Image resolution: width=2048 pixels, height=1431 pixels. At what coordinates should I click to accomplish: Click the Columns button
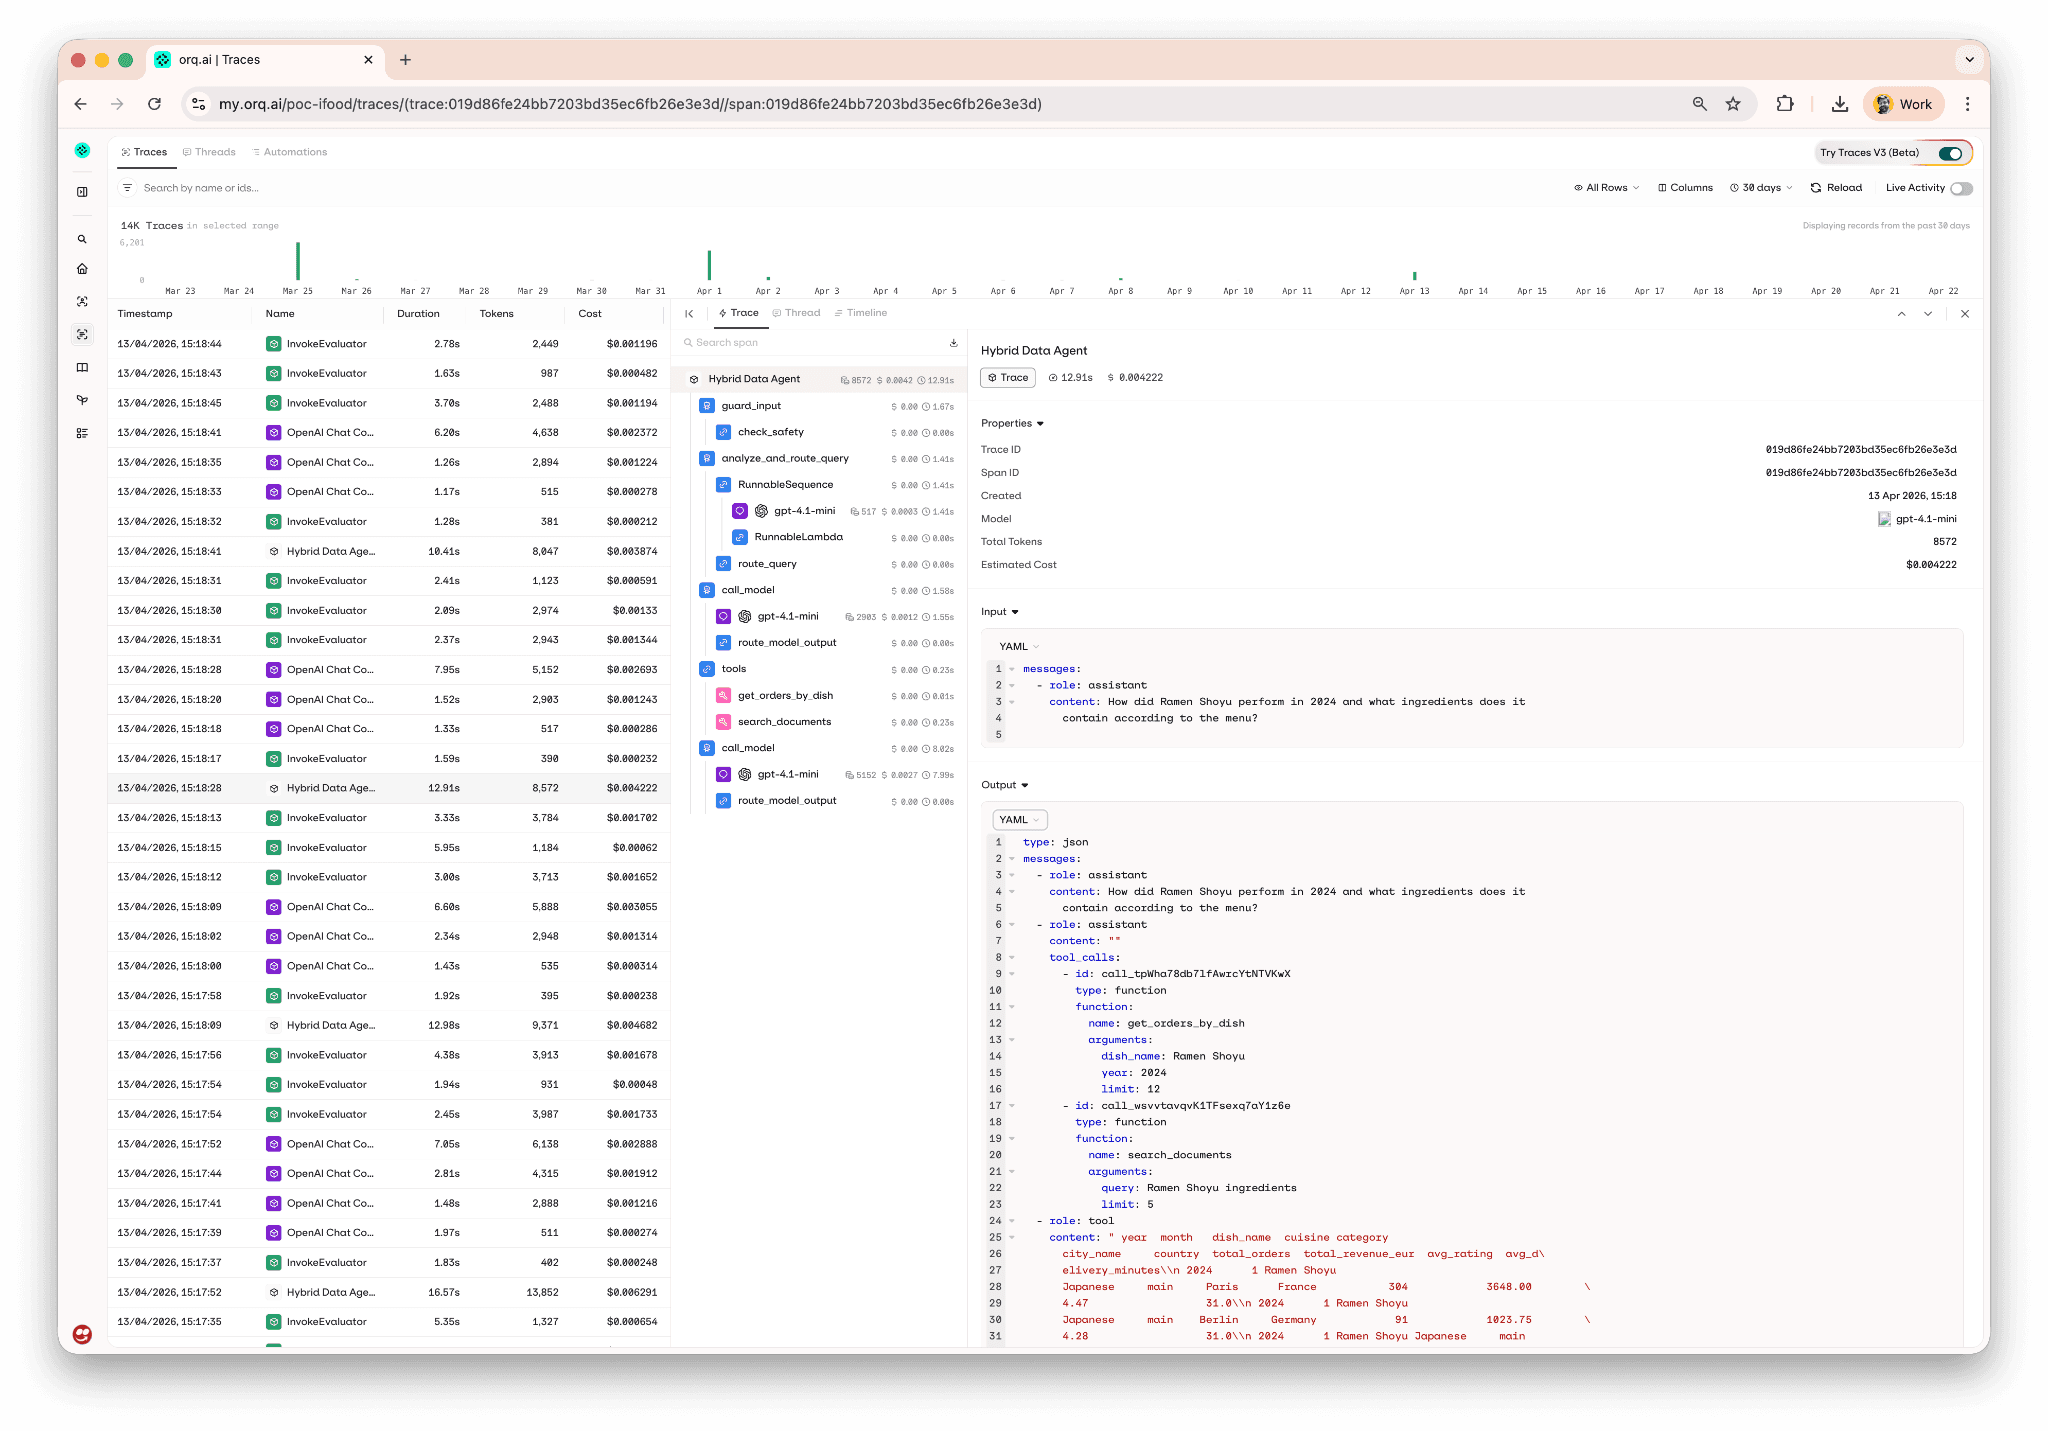[1685, 188]
